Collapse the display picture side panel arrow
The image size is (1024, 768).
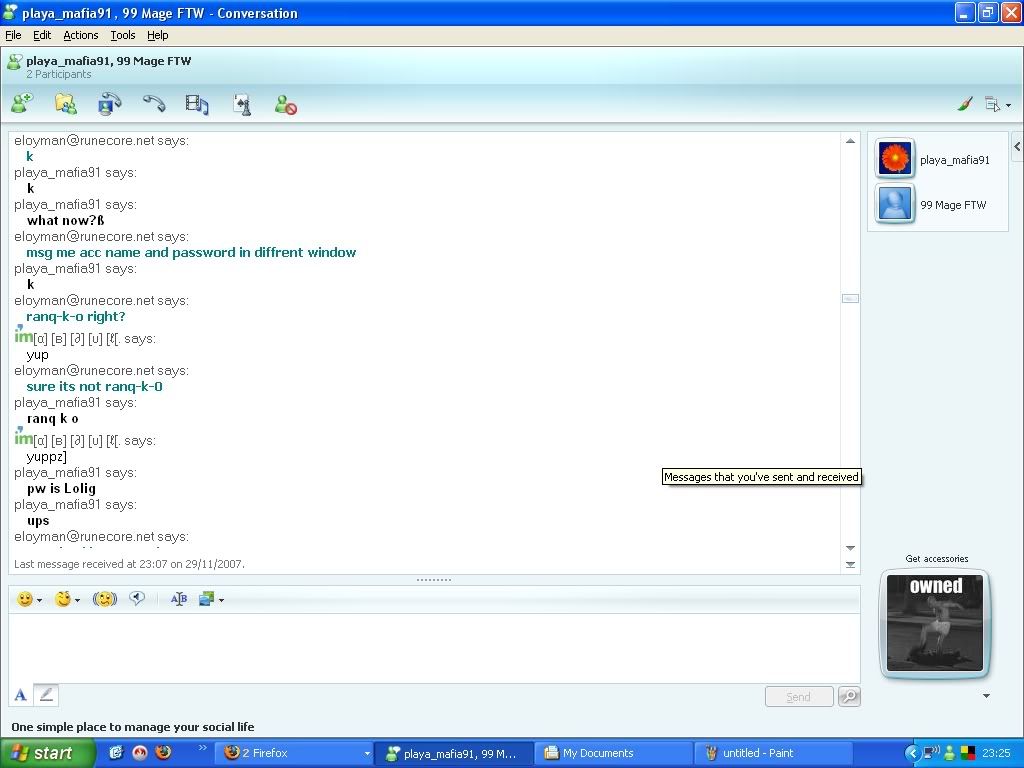1017,147
